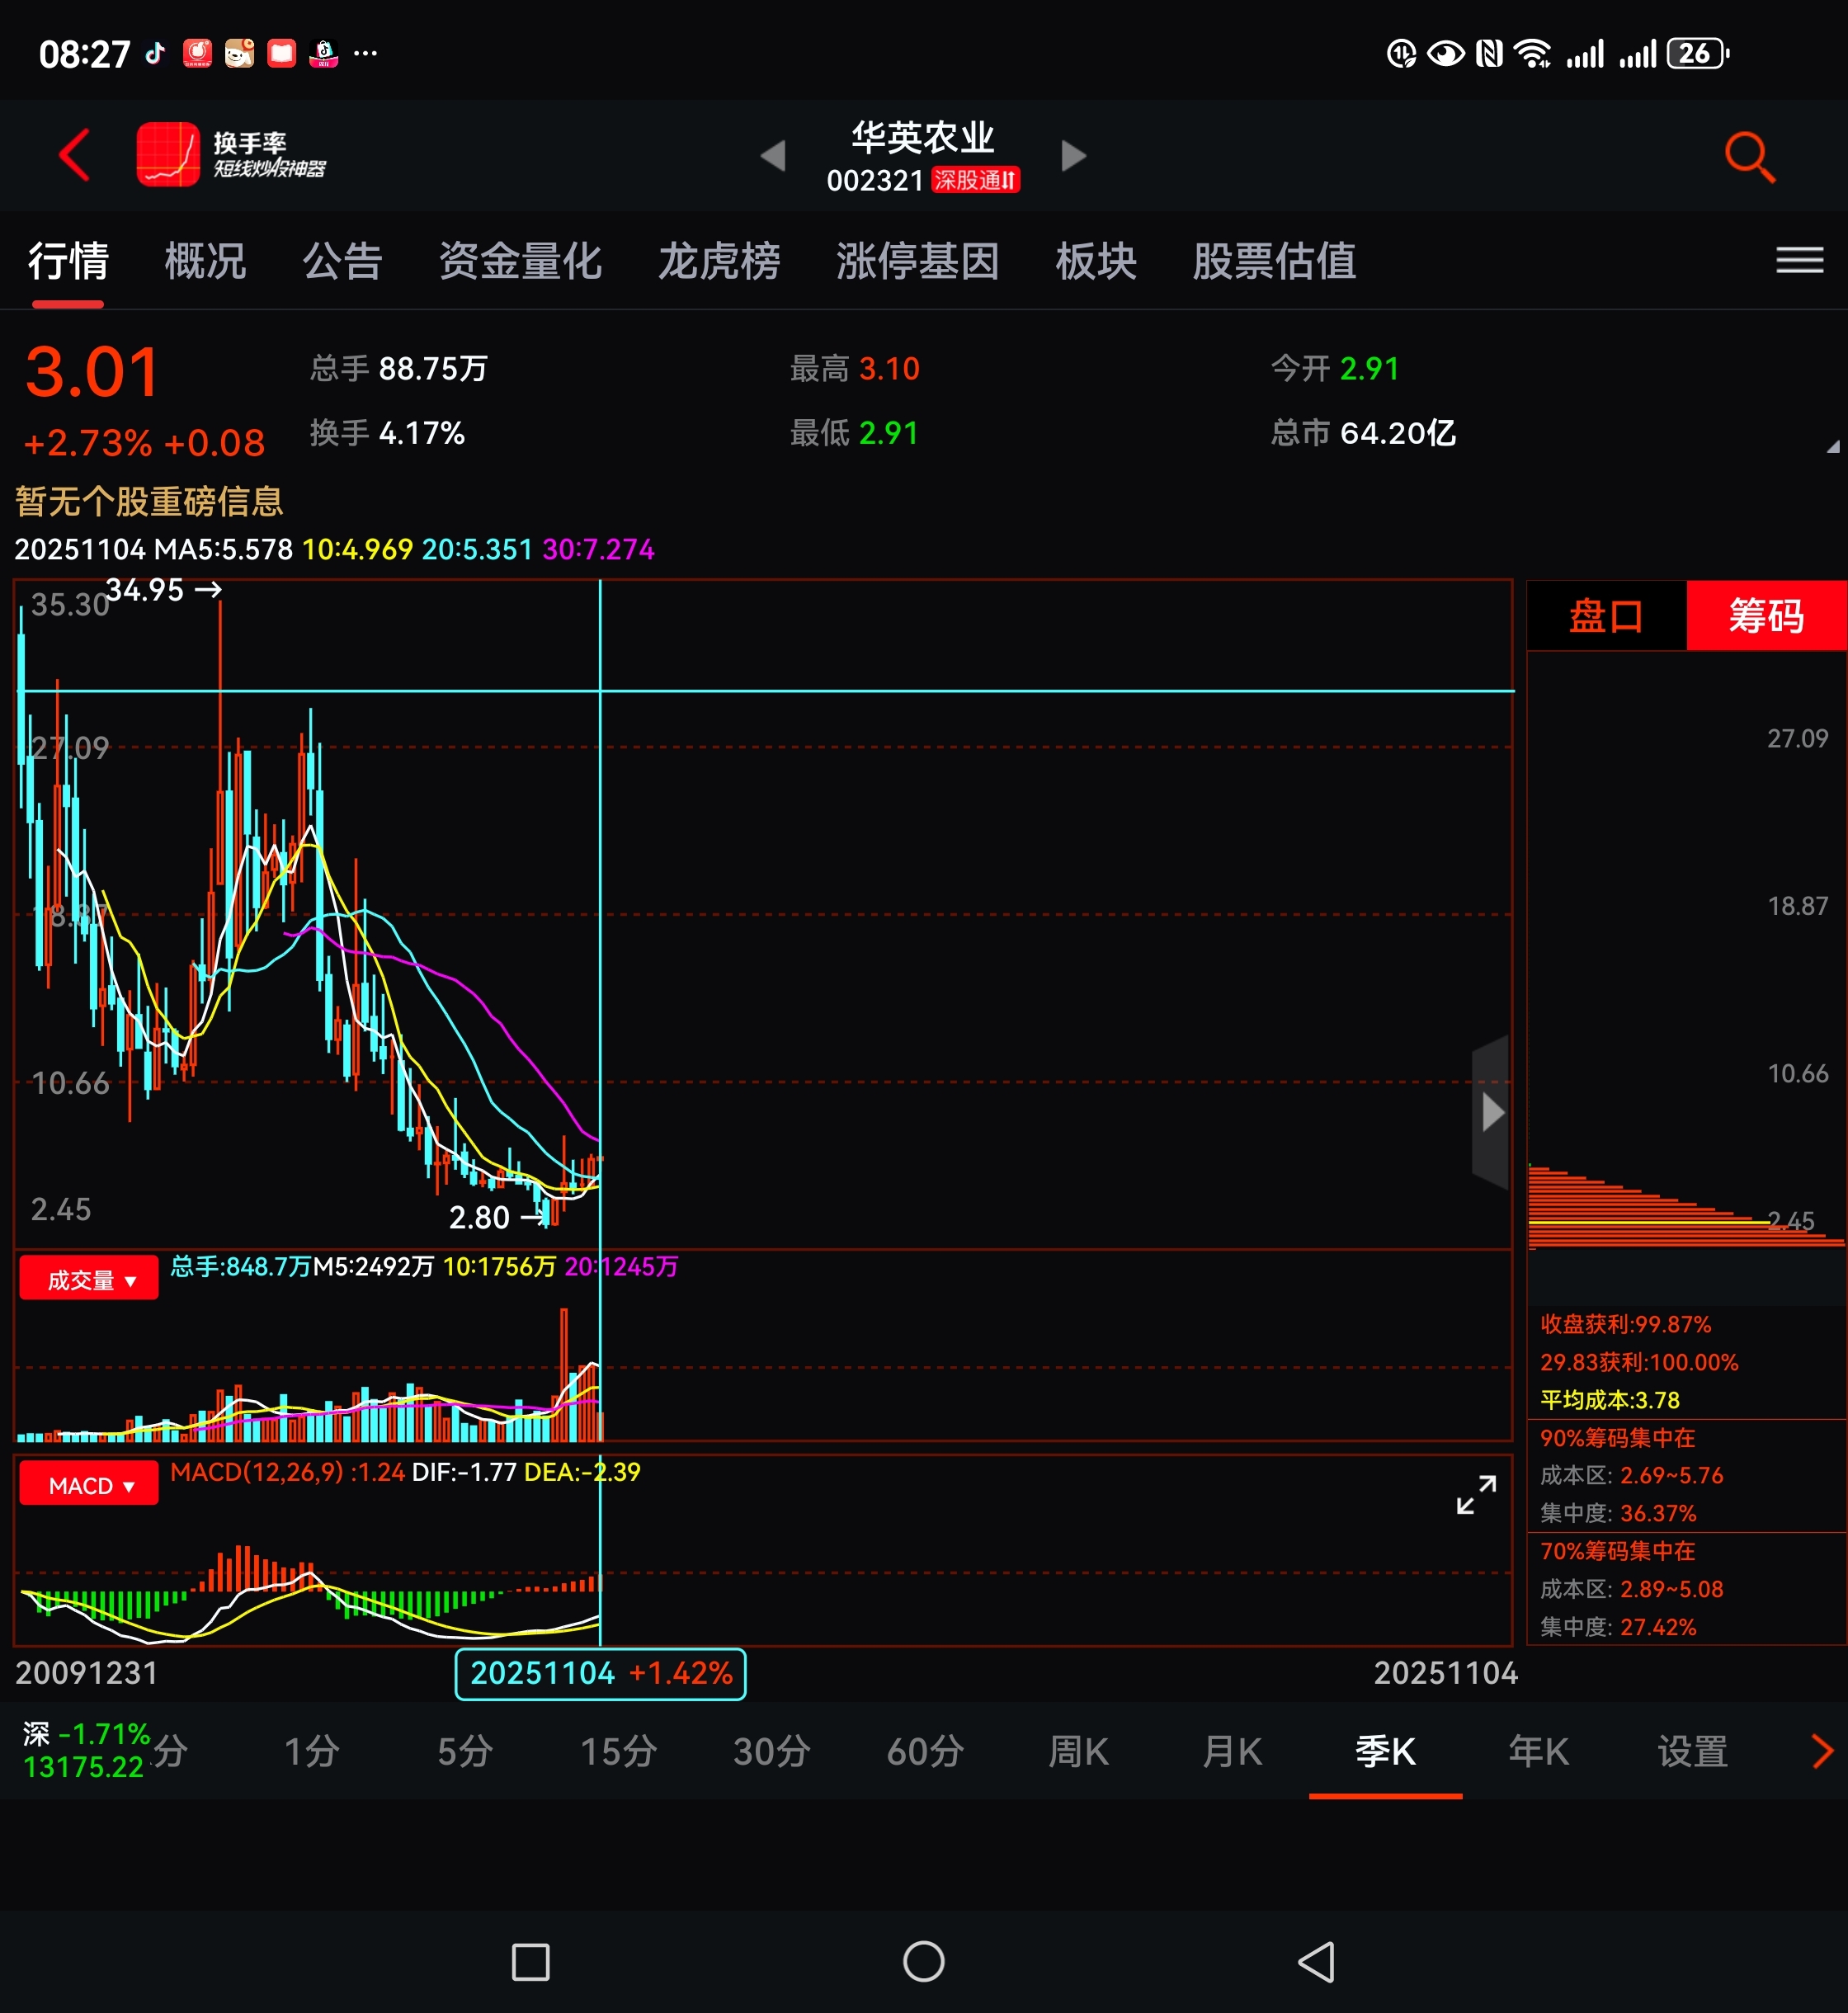Open the search magnifier icon

1749,157
